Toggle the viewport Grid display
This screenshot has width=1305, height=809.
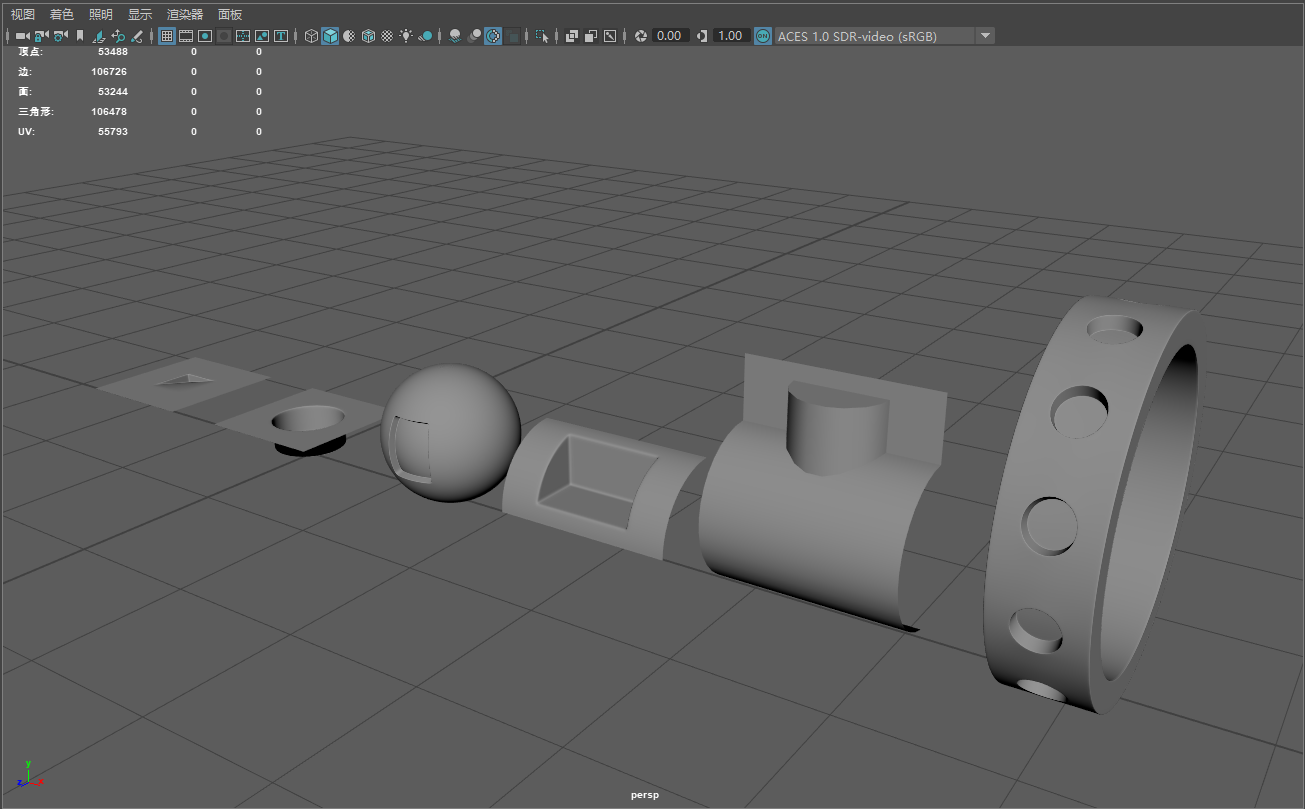click(167, 36)
